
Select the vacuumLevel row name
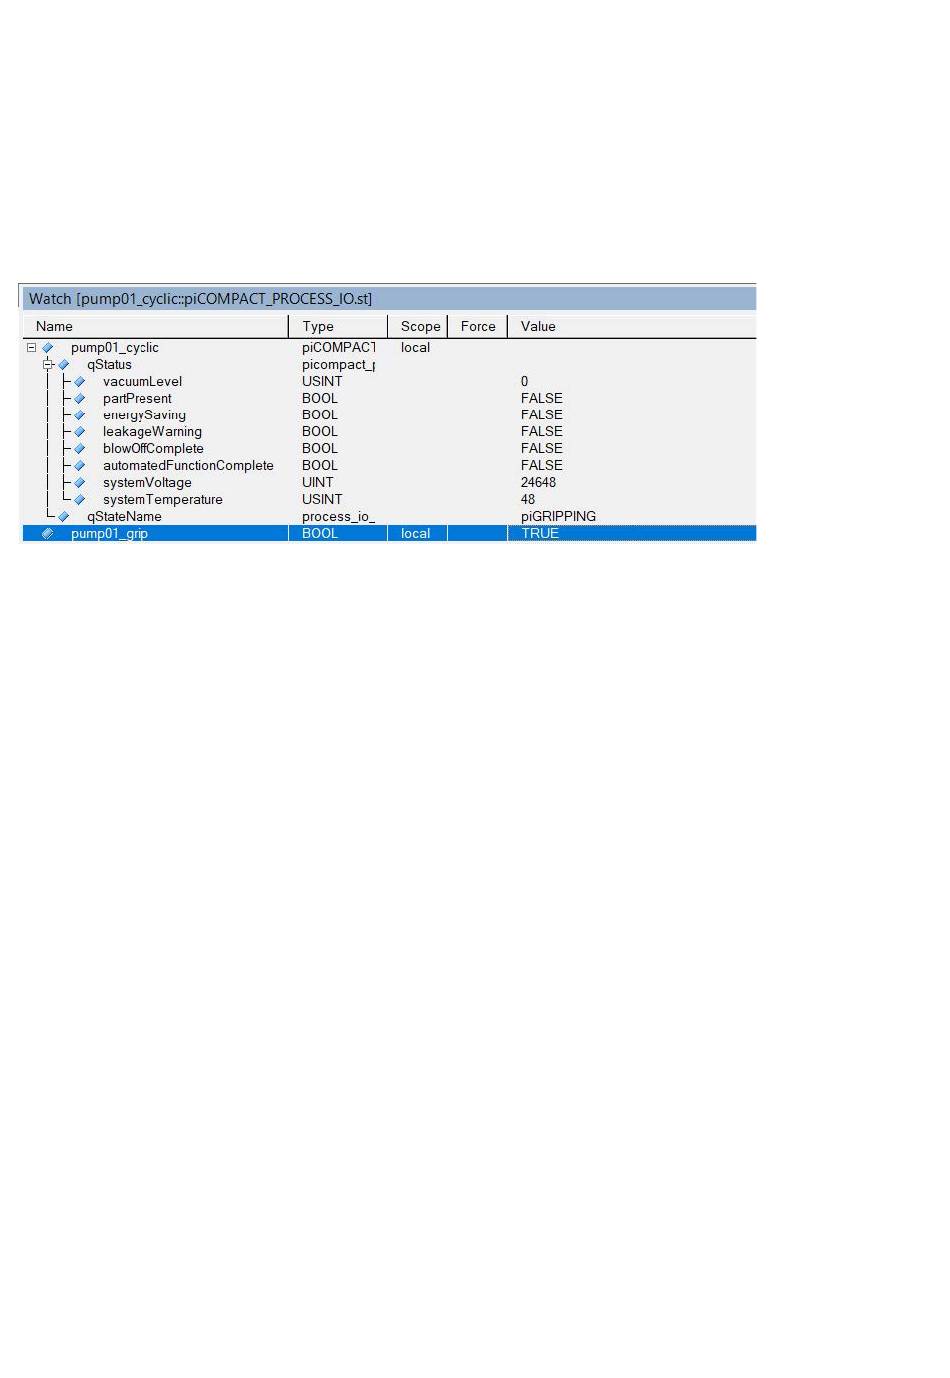point(143,382)
